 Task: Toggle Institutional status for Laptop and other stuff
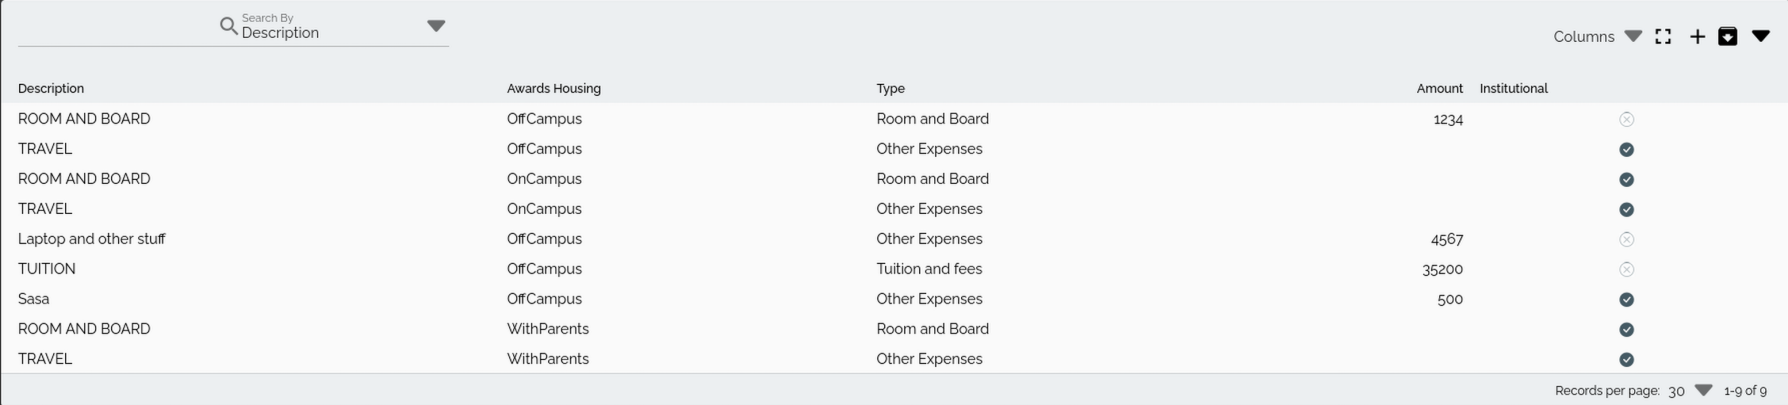point(1626,239)
